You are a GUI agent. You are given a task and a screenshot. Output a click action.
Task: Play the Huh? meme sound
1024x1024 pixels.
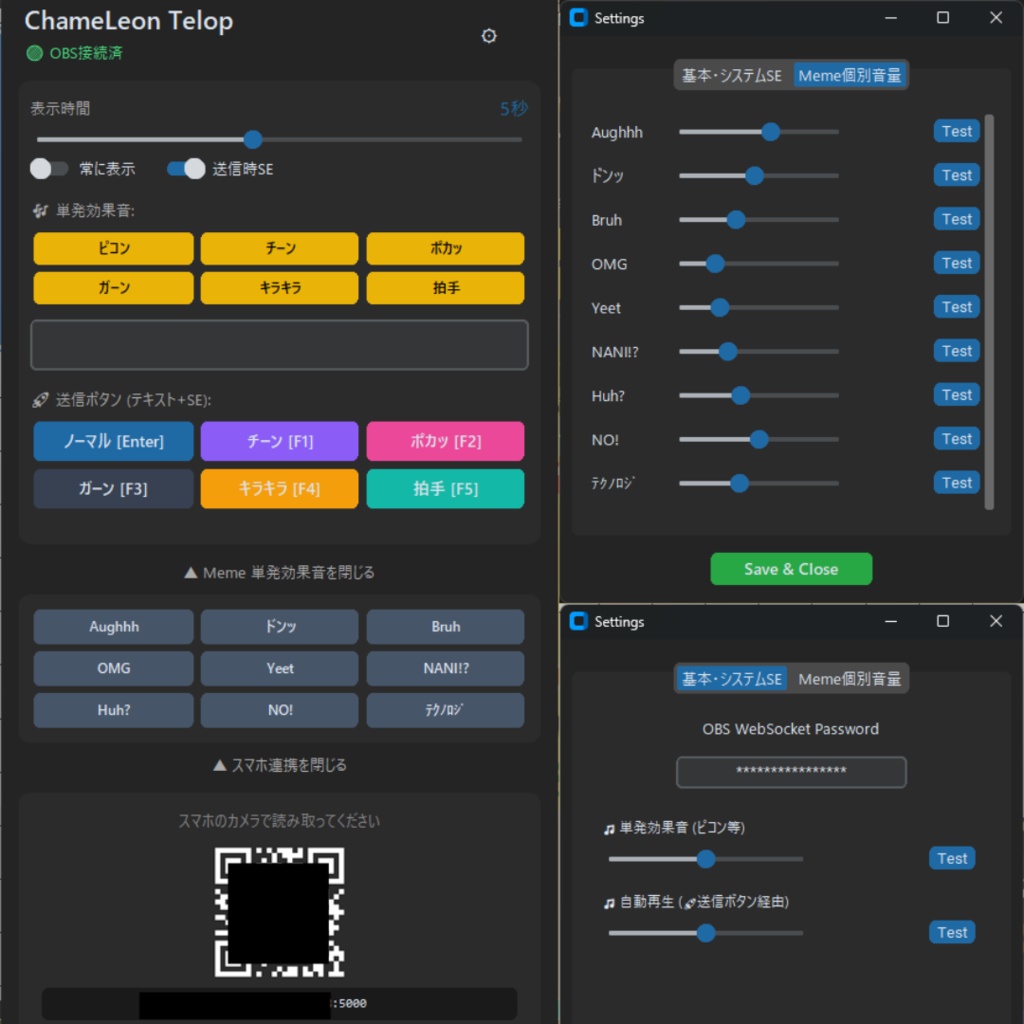pos(114,711)
